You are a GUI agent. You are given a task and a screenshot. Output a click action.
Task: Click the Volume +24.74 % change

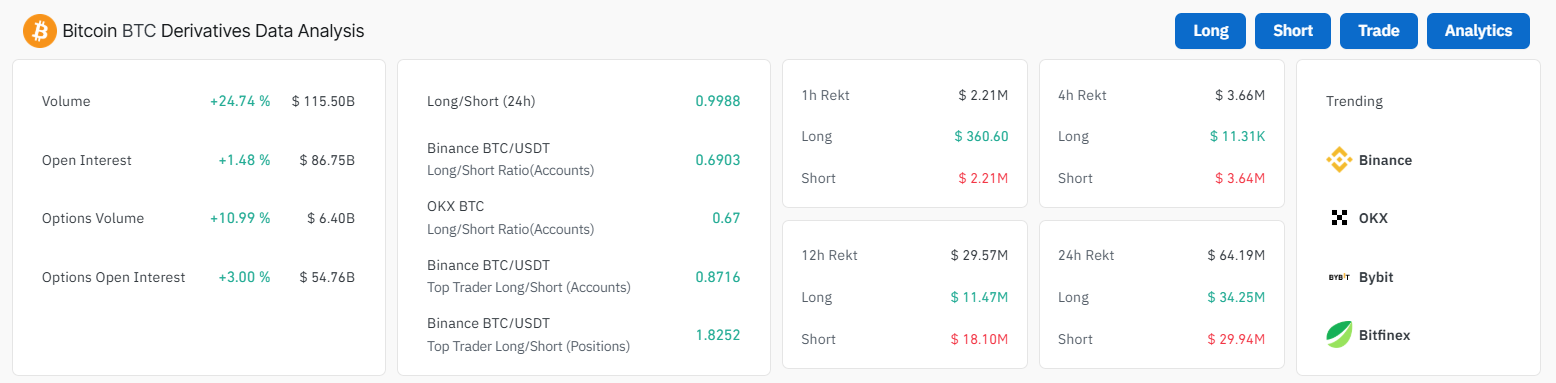(x=240, y=101)
